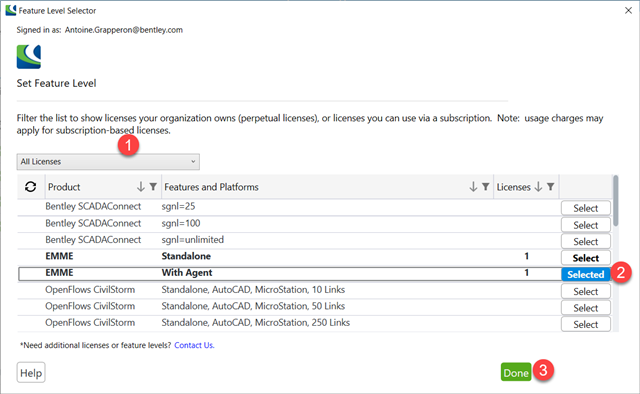Select OpenFlows CivilStorm 250 Links license
The height and width of the screenshot is (394, 640).
tap(586, 324)
